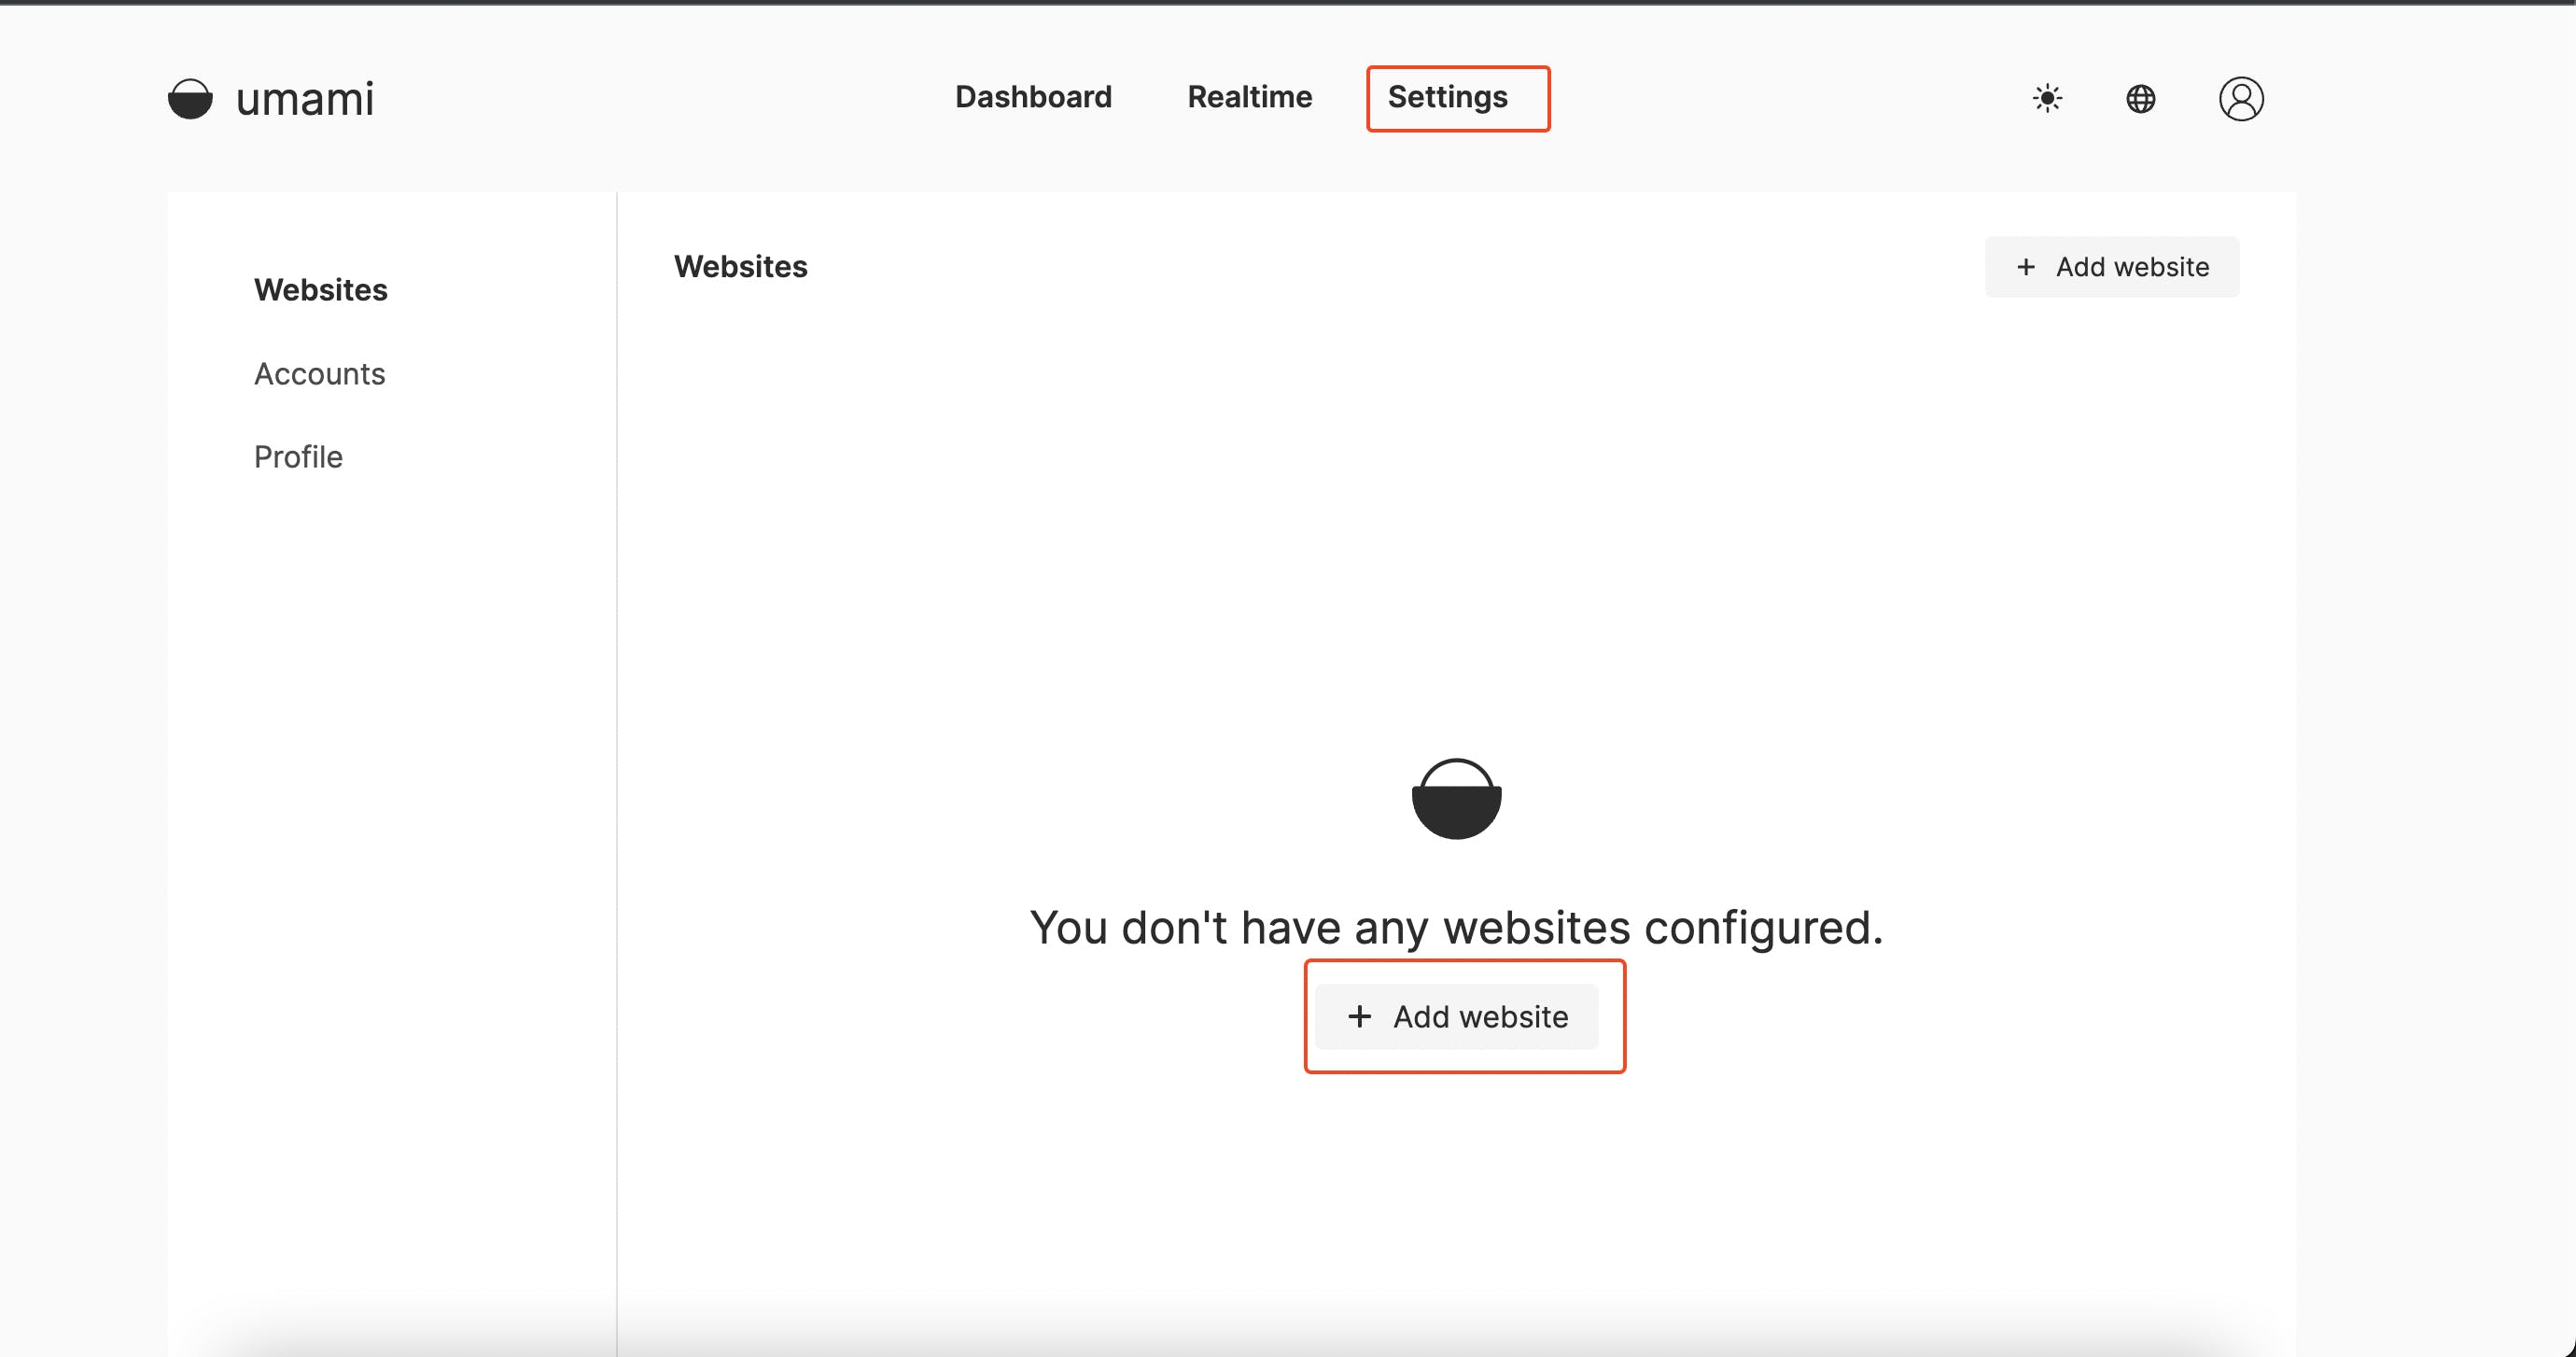The width and height of the screenshot is (2576, 1357).
Task: Click the umami bowl logo in header
Action: [190, 99]
